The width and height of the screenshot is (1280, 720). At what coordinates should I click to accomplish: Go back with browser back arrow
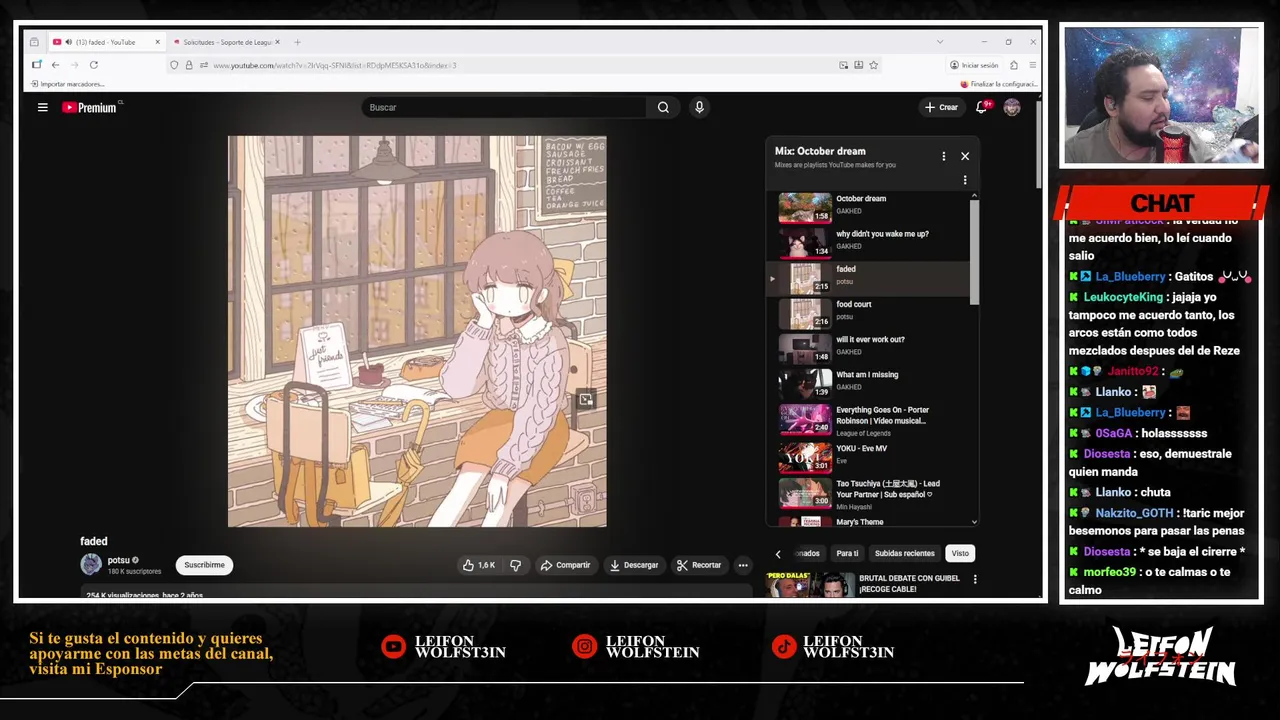pyautogui.click(x=55, y=65)
